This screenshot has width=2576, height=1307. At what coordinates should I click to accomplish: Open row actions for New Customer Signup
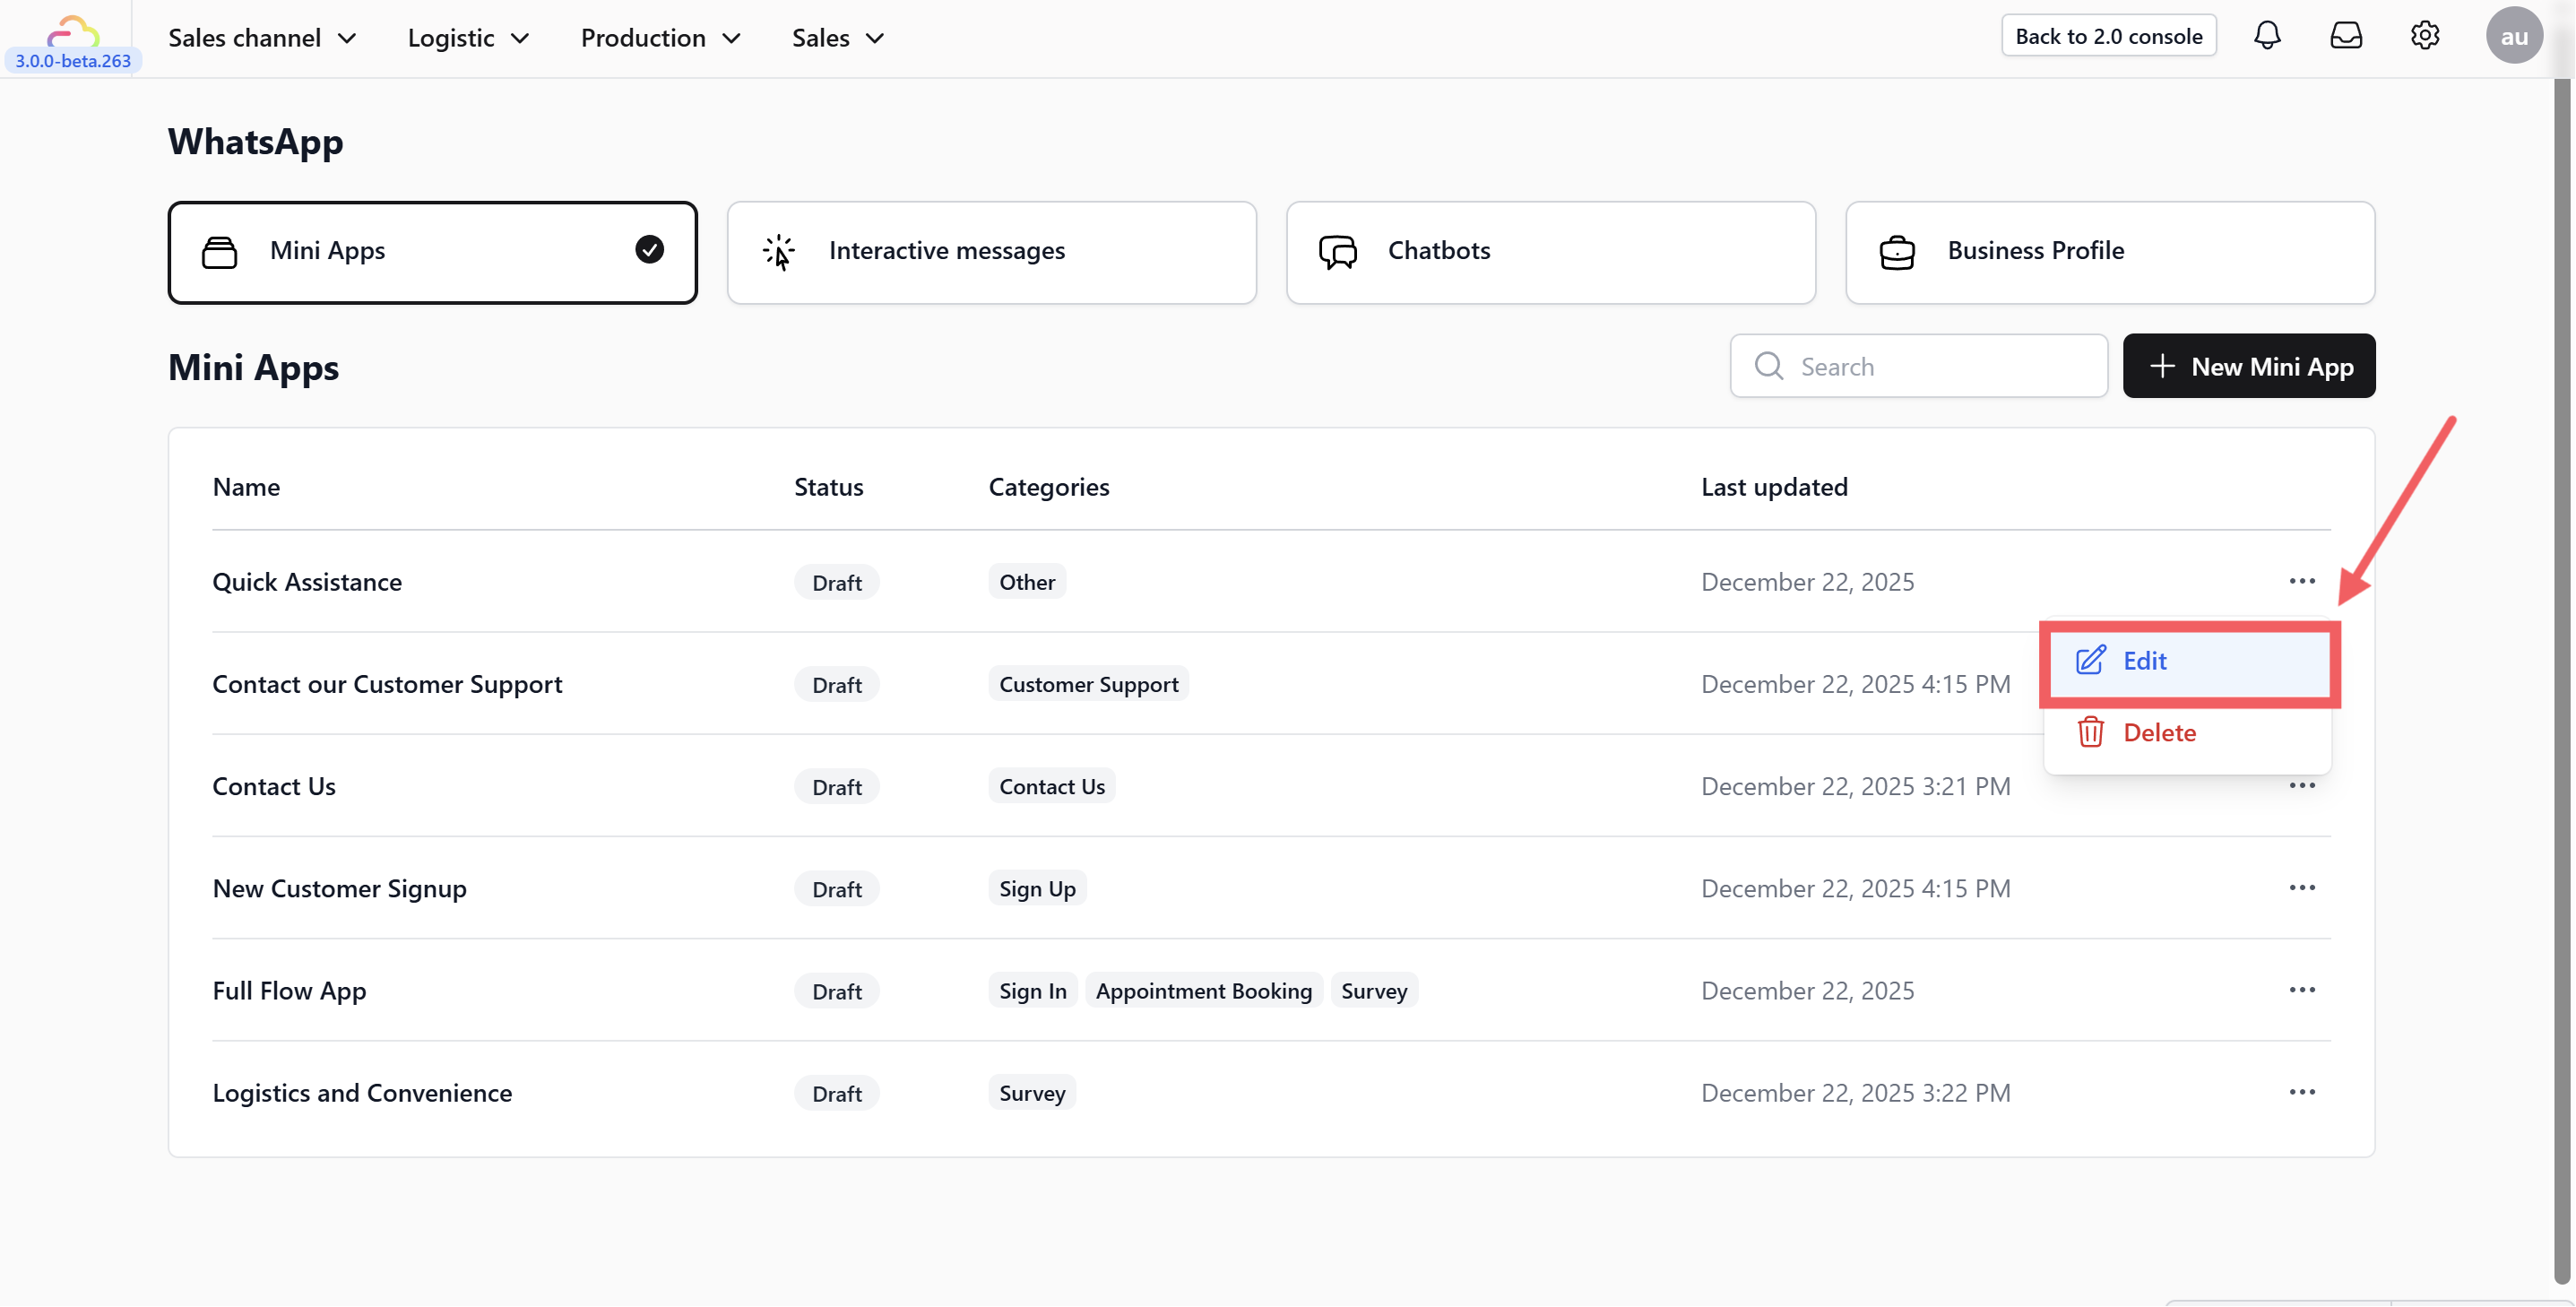point(2301,888)
